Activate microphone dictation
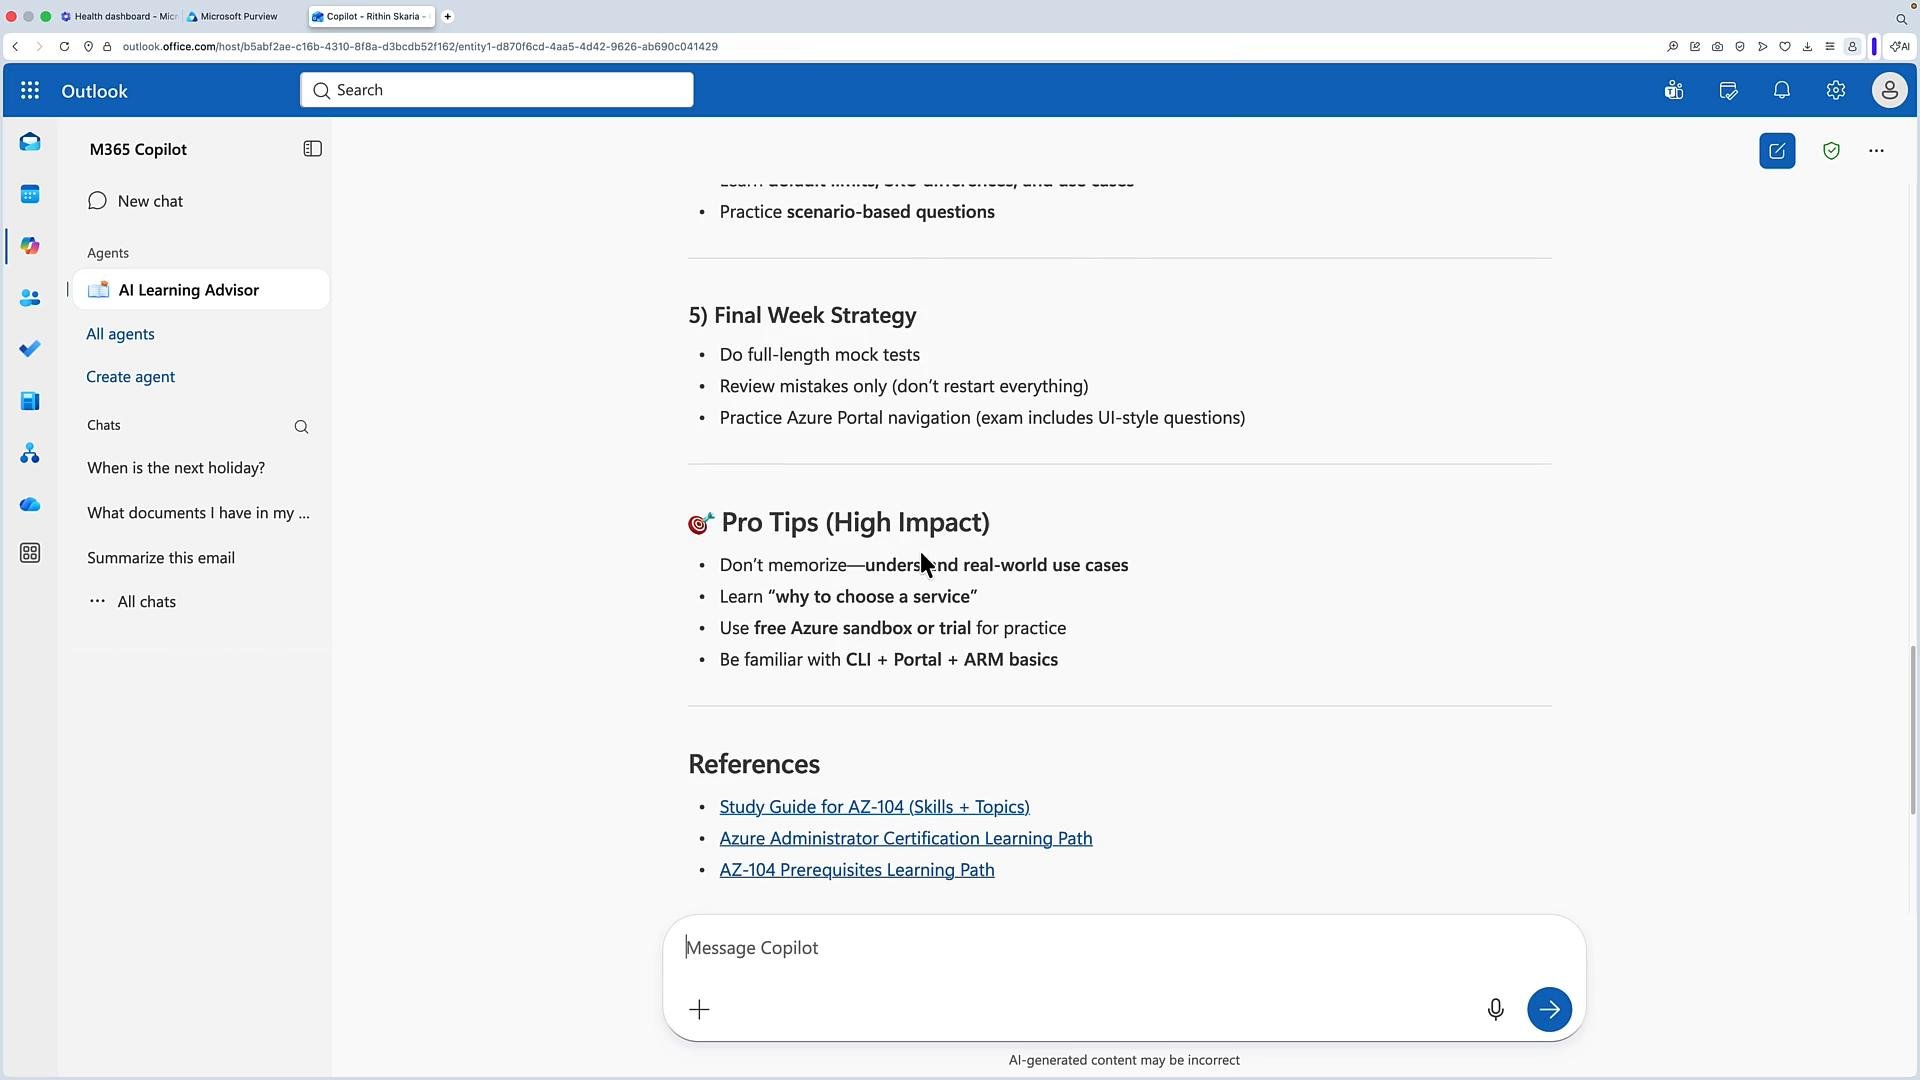The height and width of the screenshot is (1080, 1920). coord(1495,1010)
